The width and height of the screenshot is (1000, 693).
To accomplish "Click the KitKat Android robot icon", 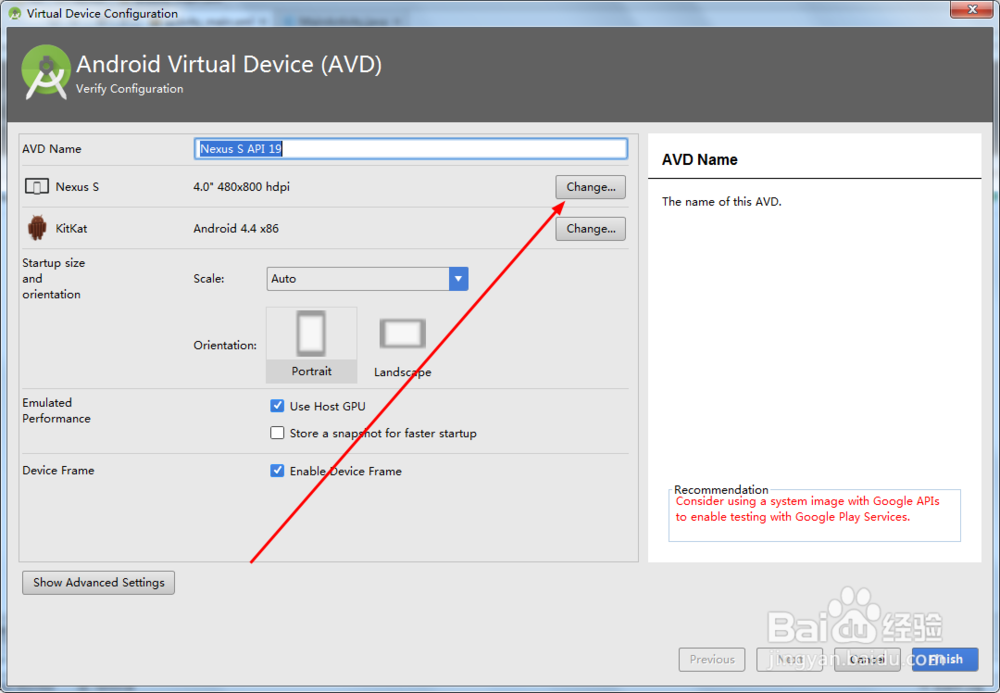I will 36,228.
